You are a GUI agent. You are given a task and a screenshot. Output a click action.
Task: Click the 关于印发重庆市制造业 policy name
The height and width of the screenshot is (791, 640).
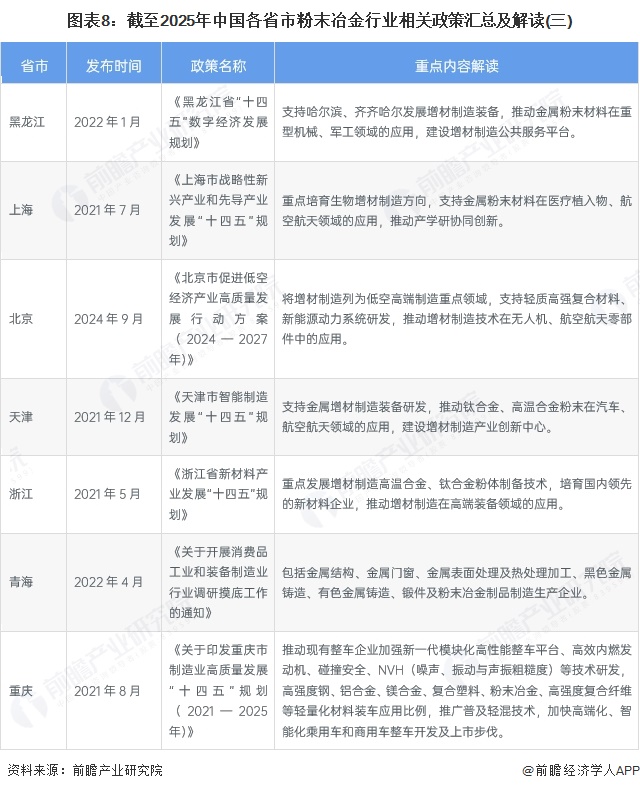(218, 690)
